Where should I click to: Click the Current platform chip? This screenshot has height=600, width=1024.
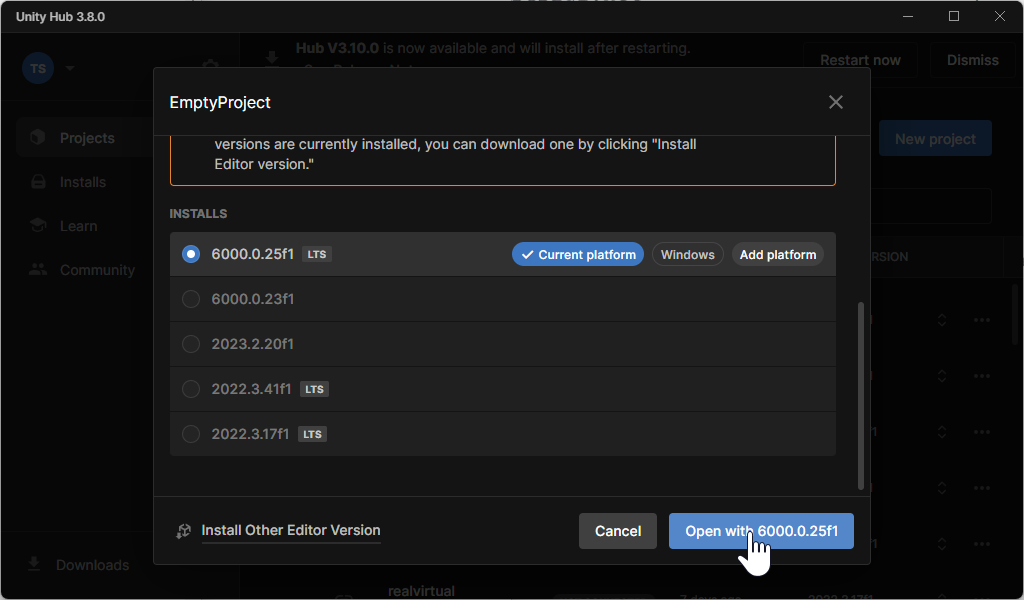(578, 255)
